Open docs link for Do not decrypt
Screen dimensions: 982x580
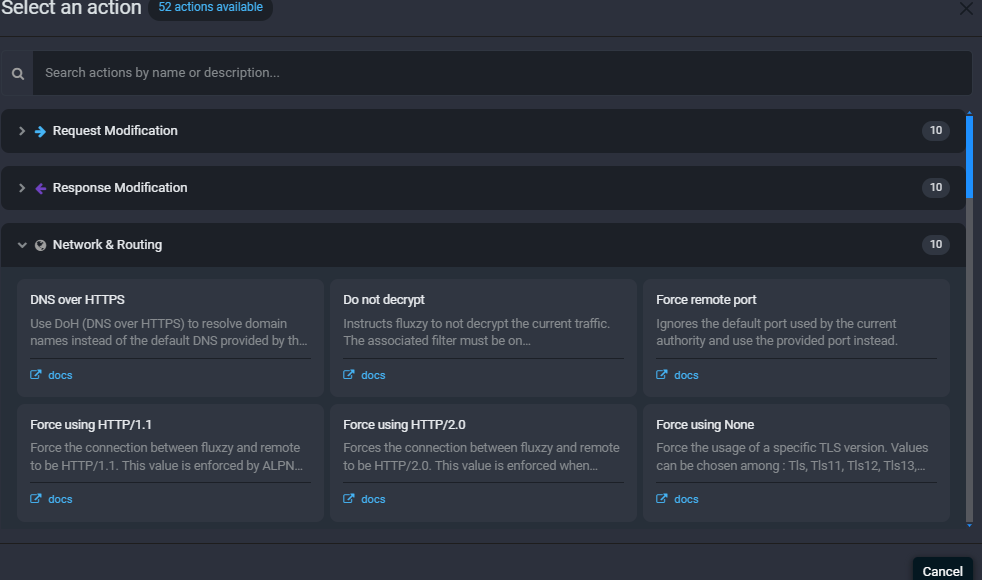[373, 375]
